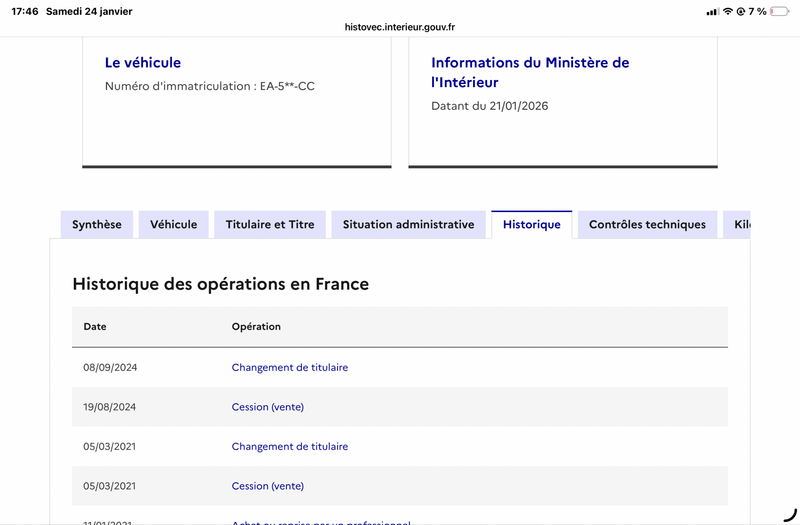The image size is (800, 525).
Task: Go to the Situation administrative tab
Action: (408, 225)
